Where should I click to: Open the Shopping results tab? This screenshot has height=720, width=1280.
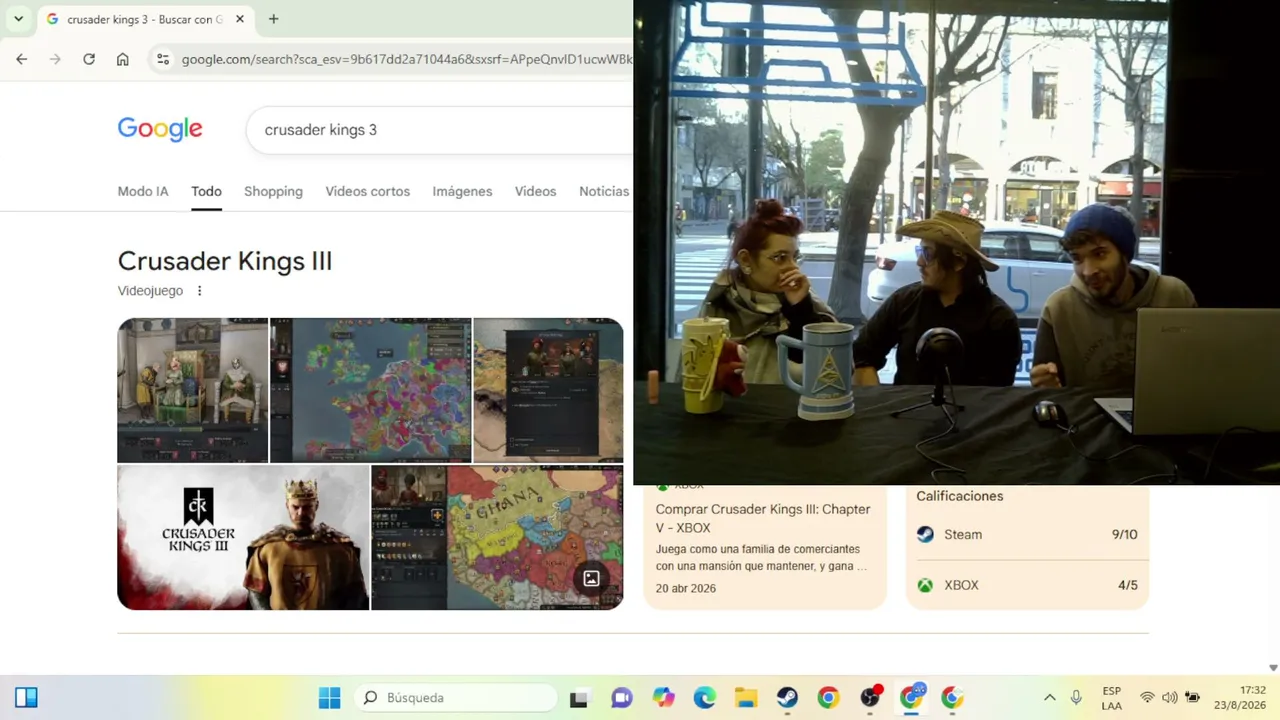pyautogui.click(x=273, y=191)
